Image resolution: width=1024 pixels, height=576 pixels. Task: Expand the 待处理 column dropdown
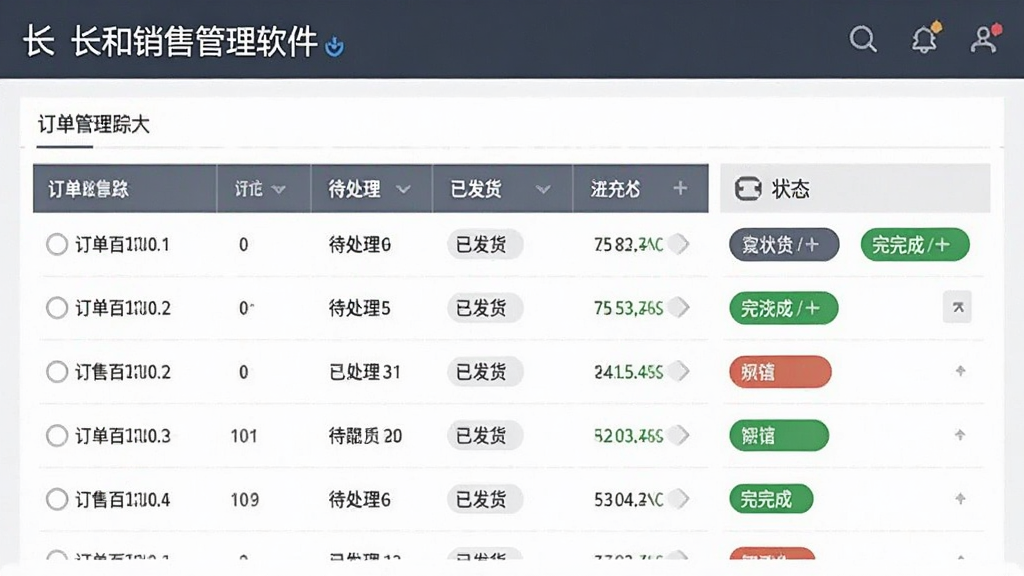403,189
